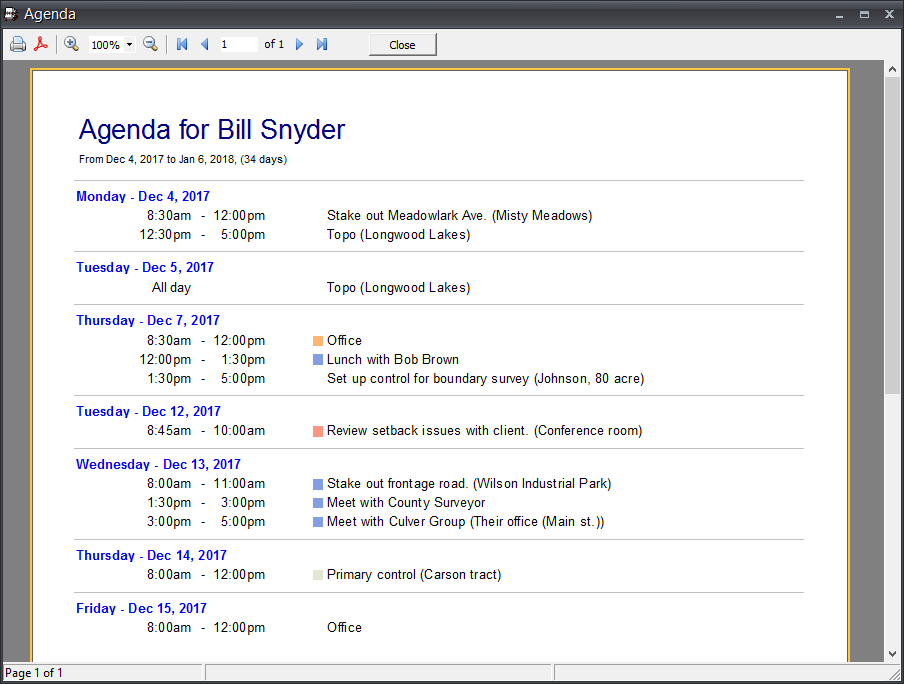The height and width of the screenshot is (684, 904).
Task: Go to the next page
Action: 299,44
